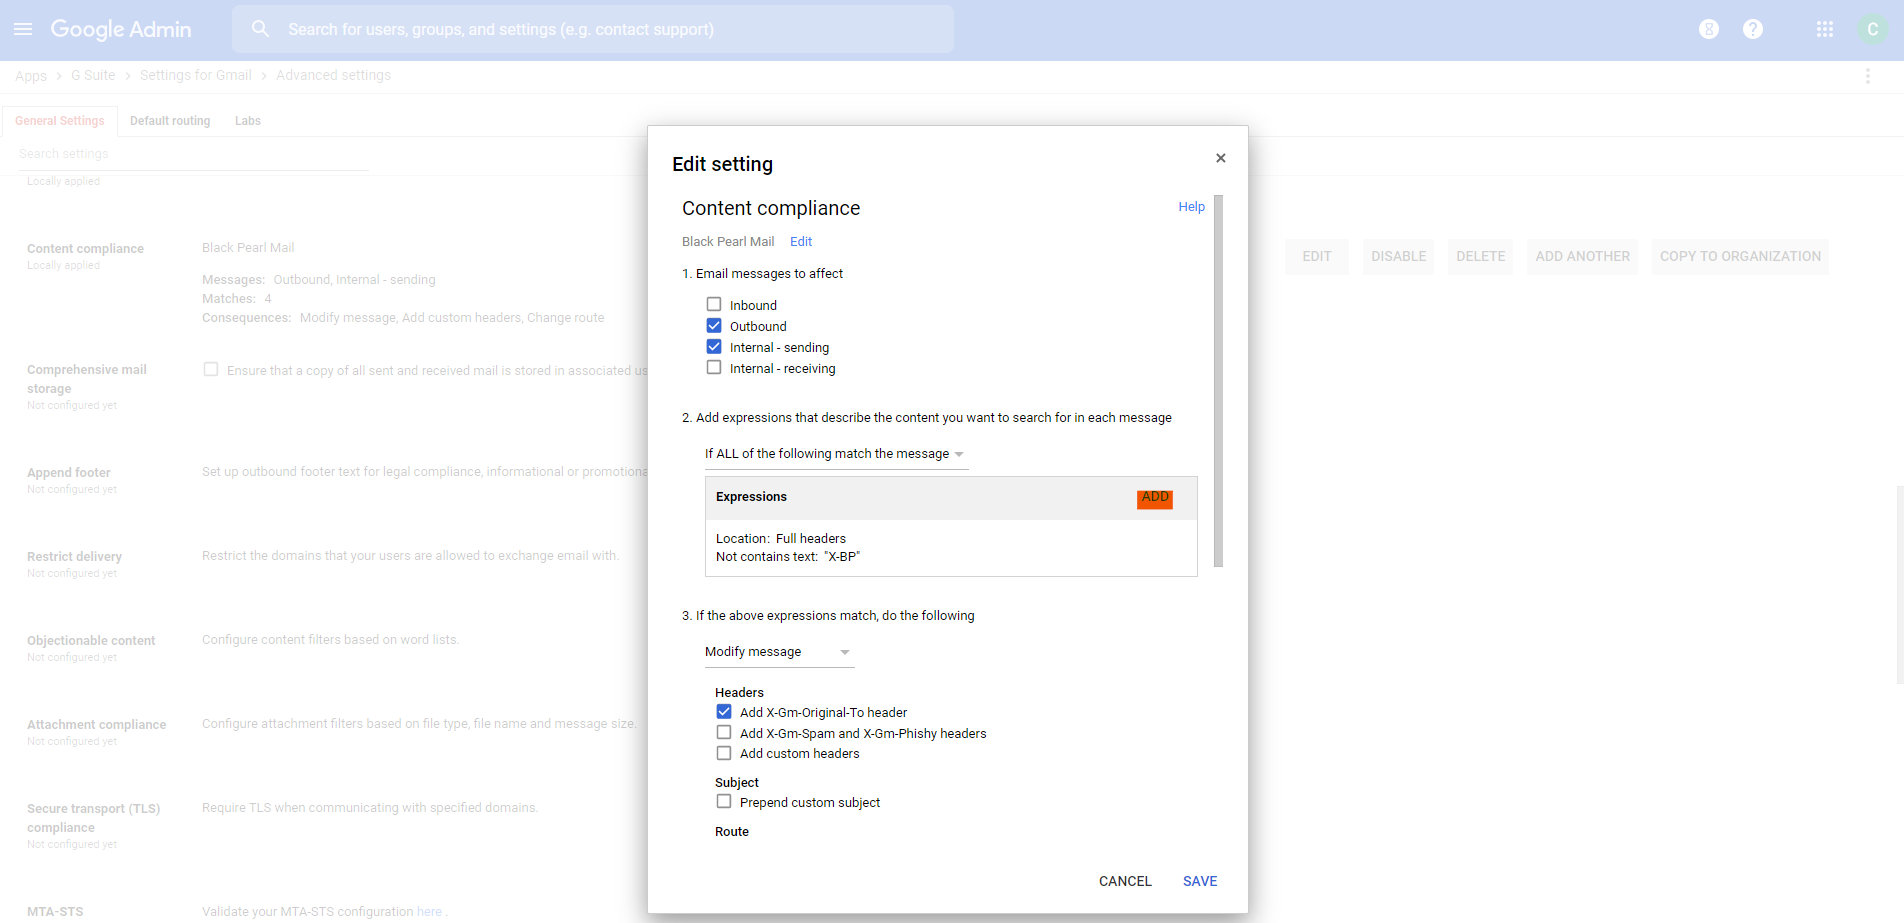Open the hourglass tasks icon
1904x923 pixels.
pos(1709,29)
